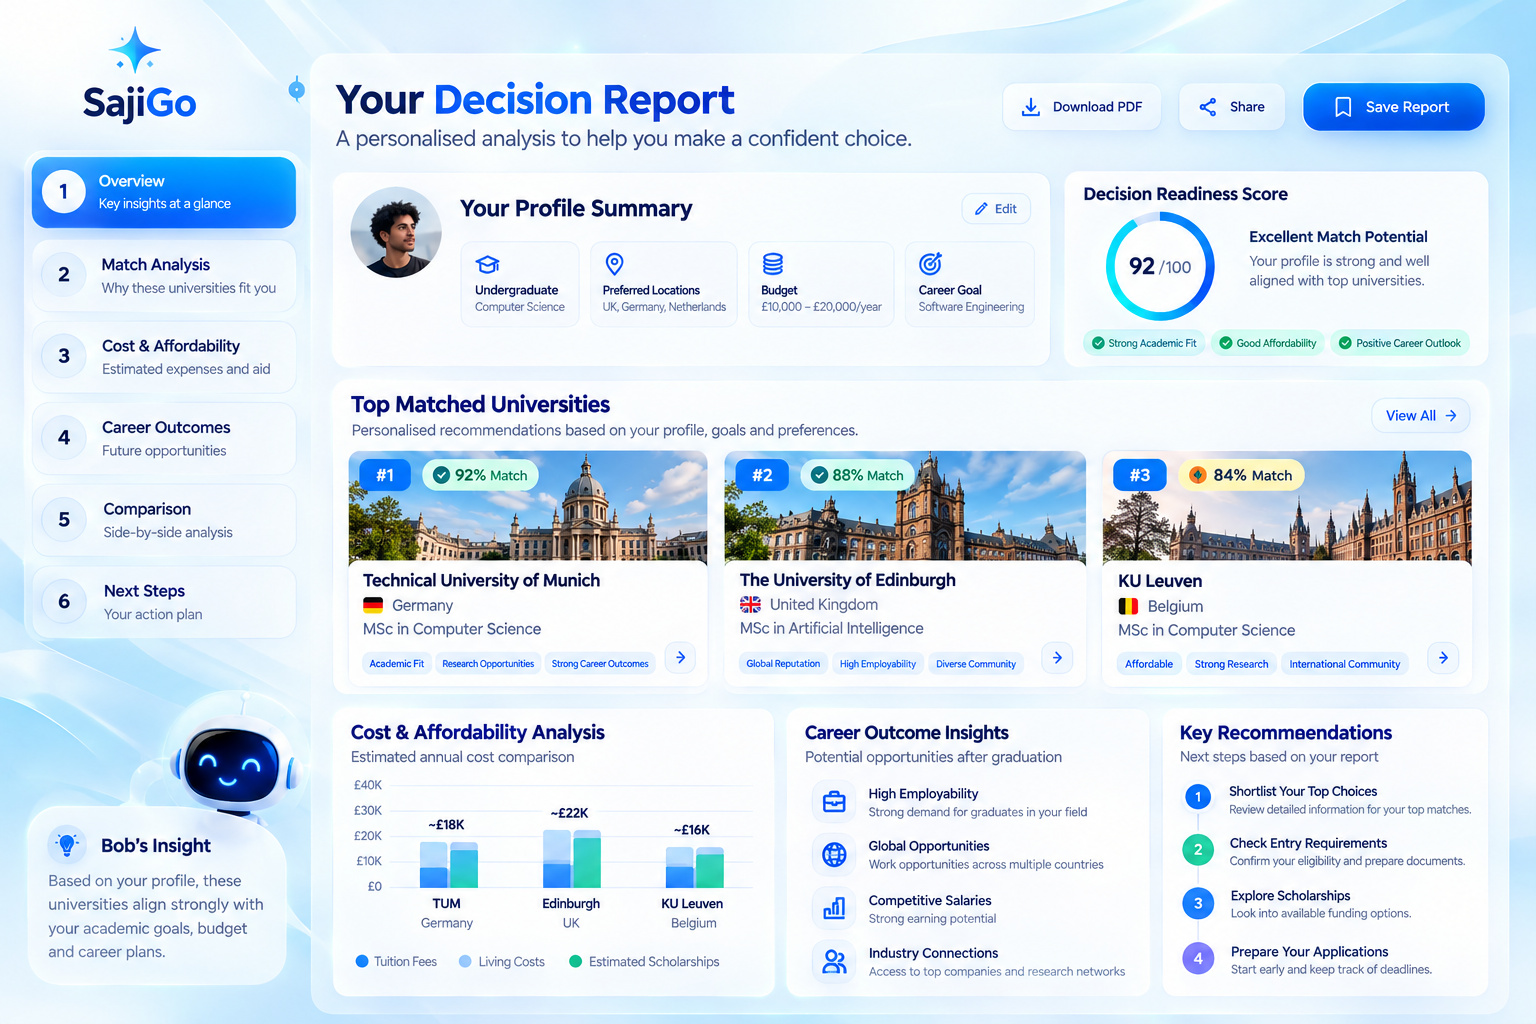Open KU Leuven details arrow
The width and height of the screenshot is (1536, 1024).
[x=1443, y=657]
